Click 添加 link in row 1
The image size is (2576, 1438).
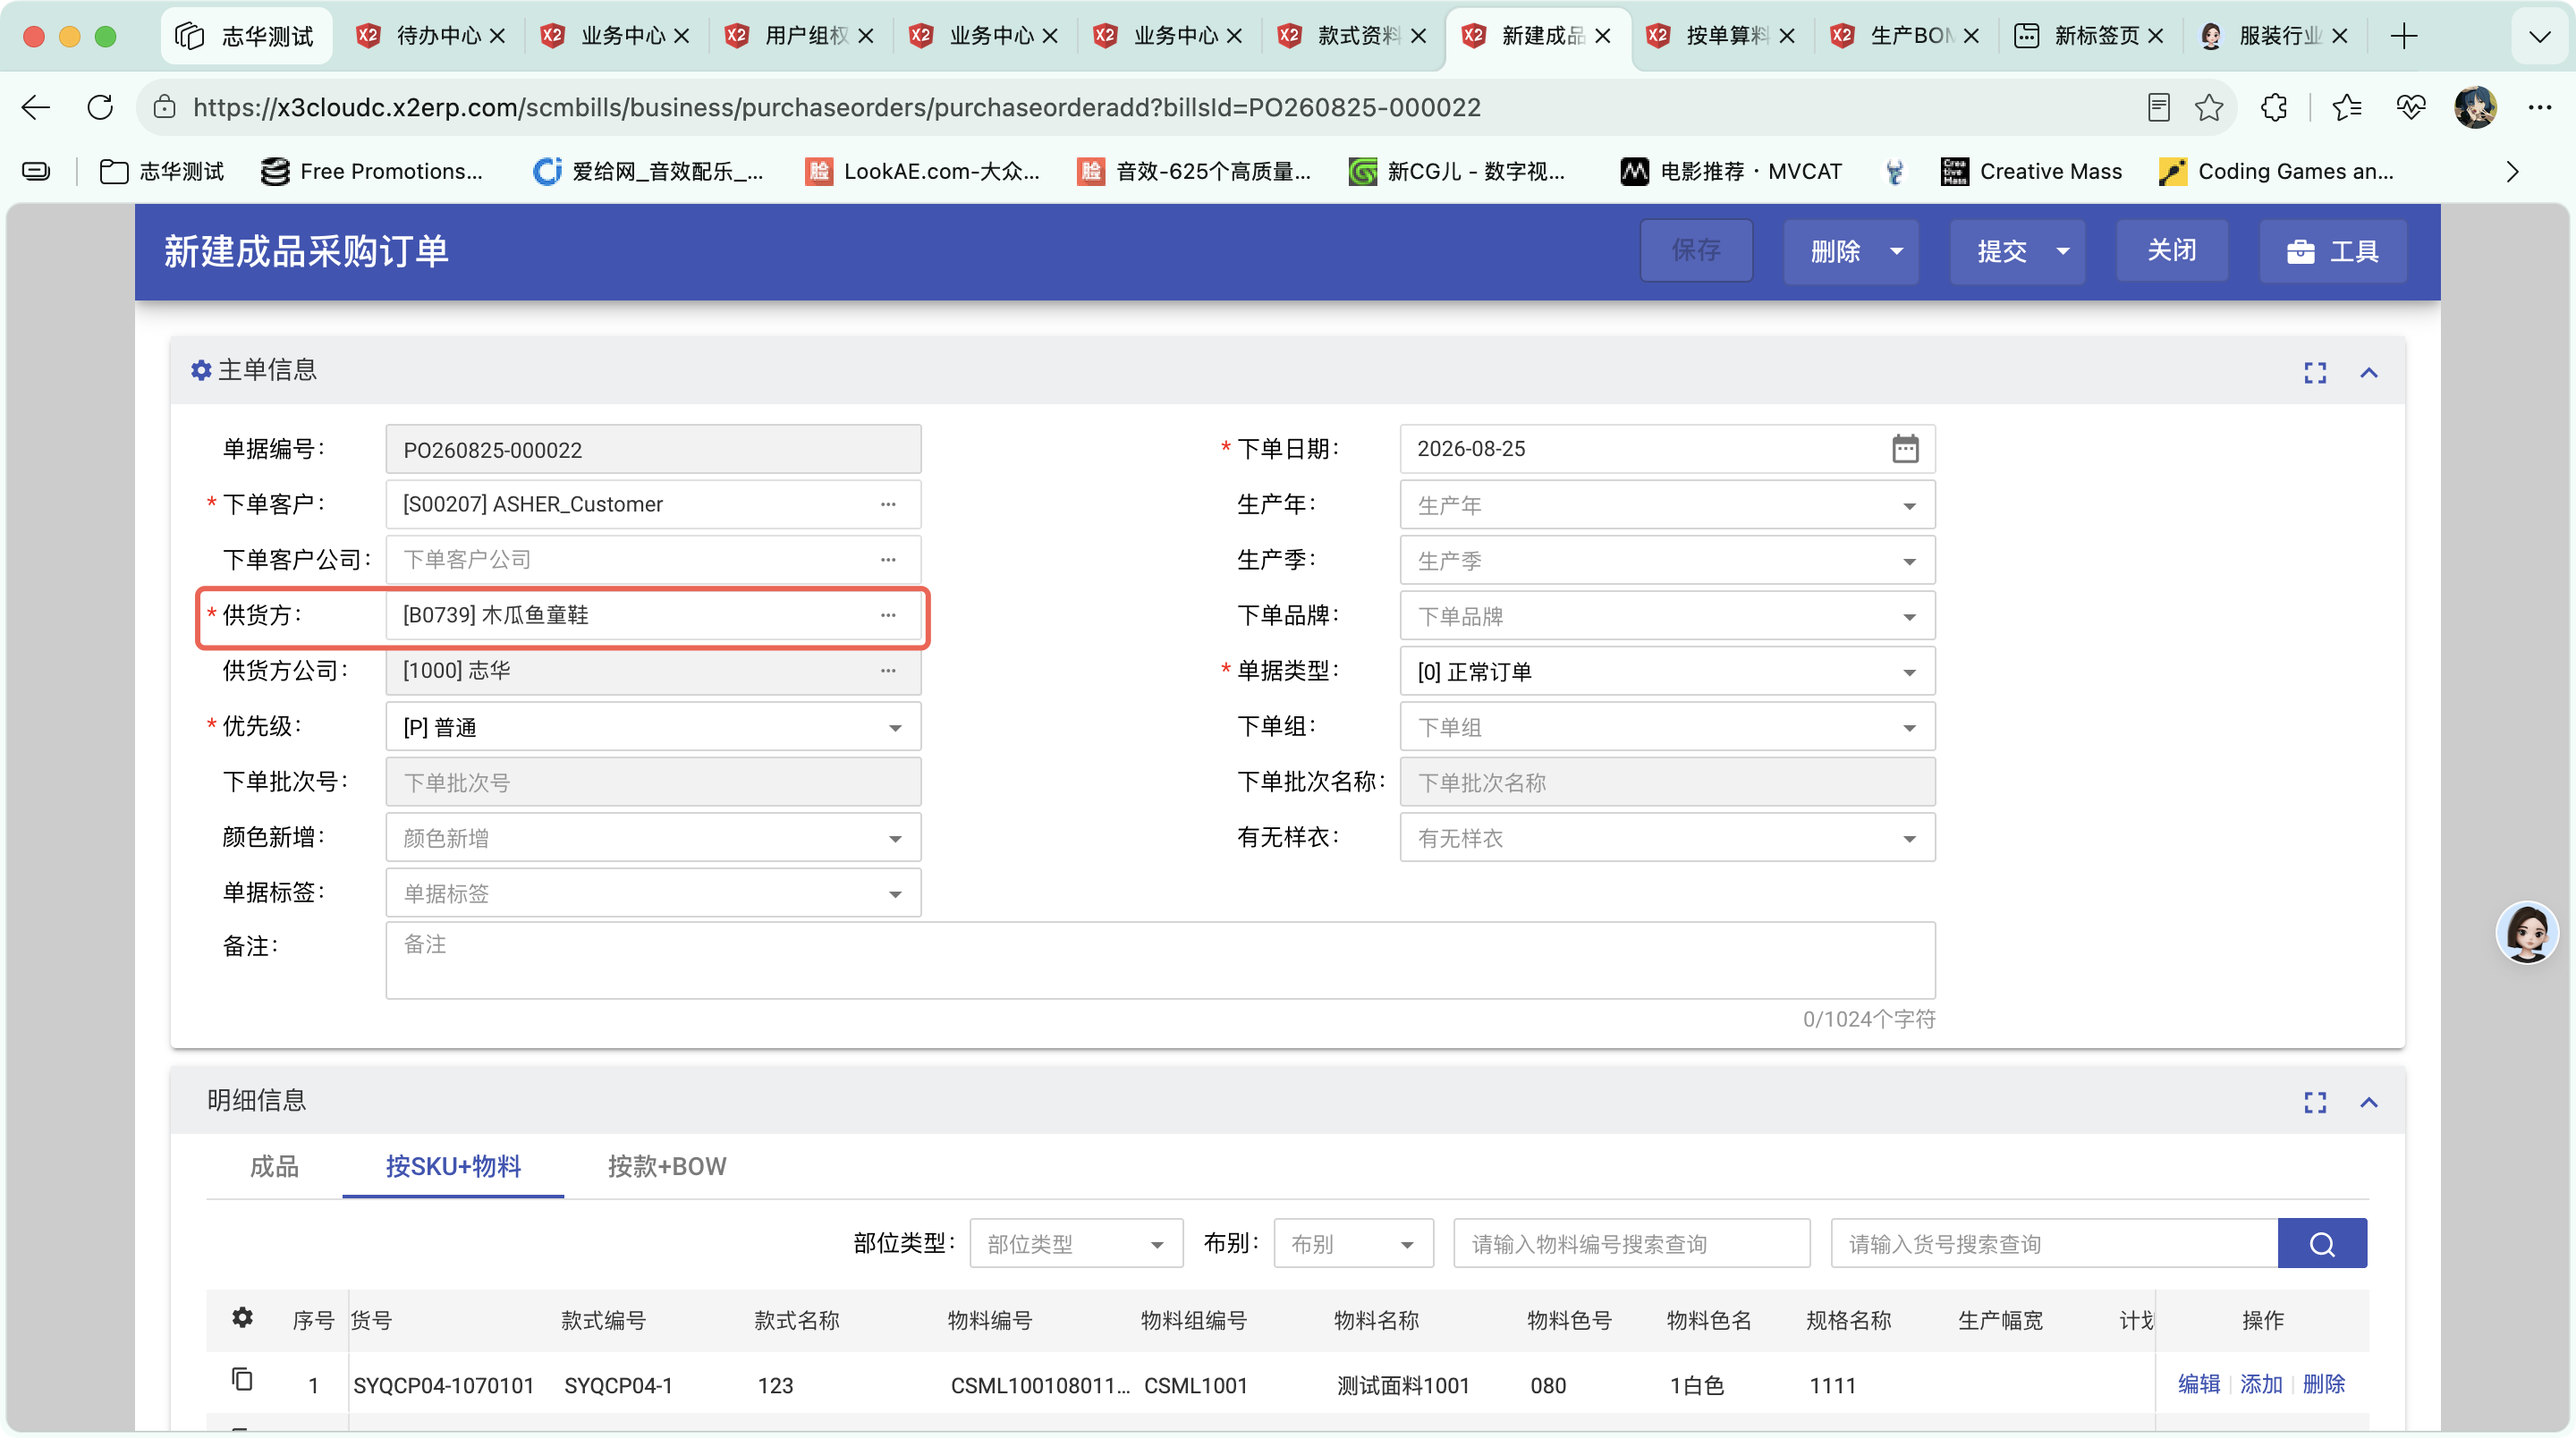point(2261,1384)
